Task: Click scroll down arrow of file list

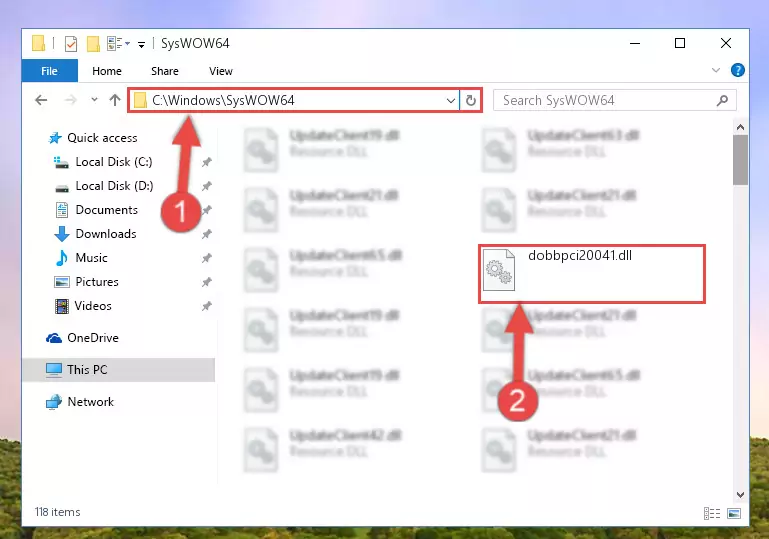Action: (741, 495)
